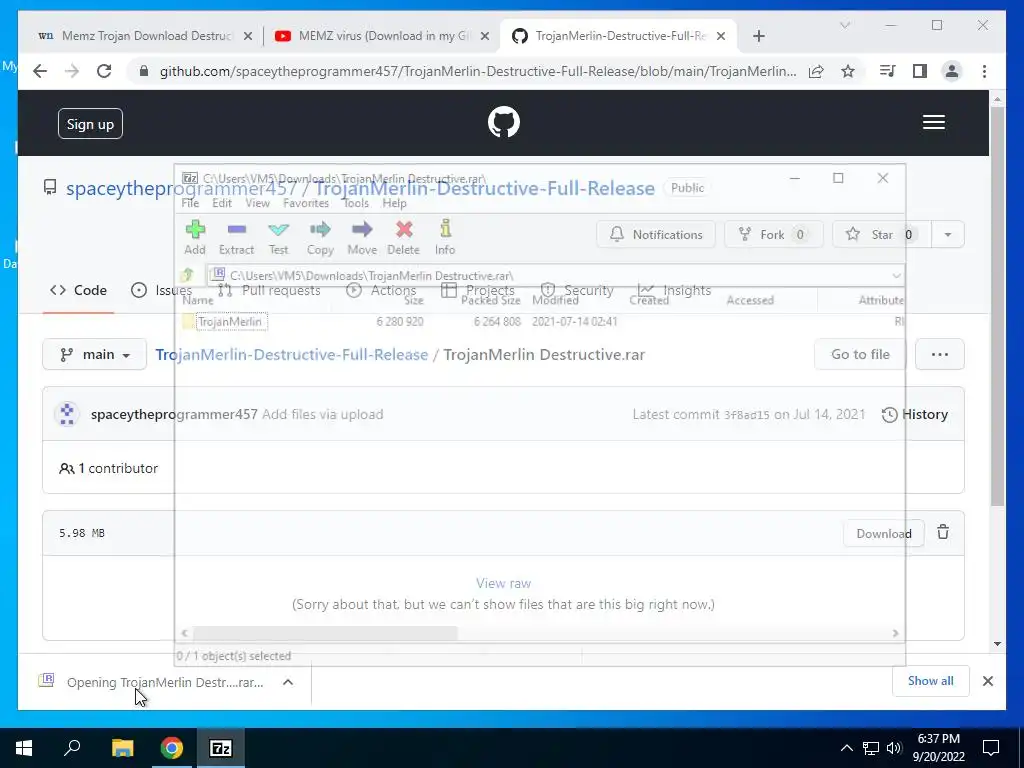Click the View raw link
1024x768 pixels.
(504, 583)
